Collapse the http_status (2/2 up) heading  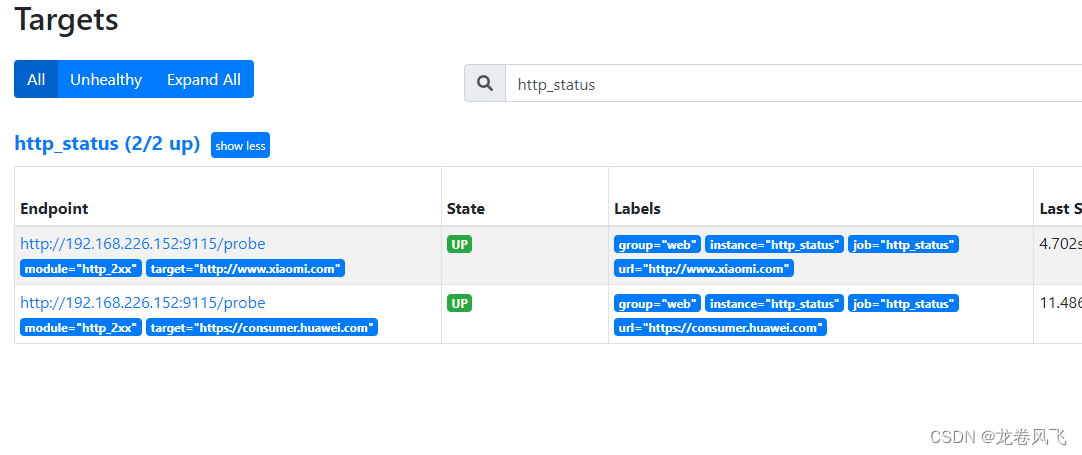point(108,144)
